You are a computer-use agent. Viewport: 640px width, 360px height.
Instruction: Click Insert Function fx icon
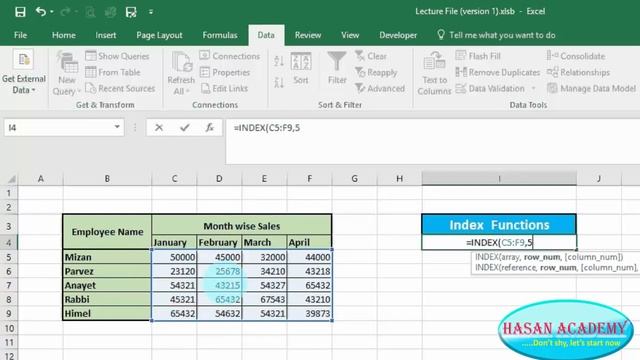(210, 128)
